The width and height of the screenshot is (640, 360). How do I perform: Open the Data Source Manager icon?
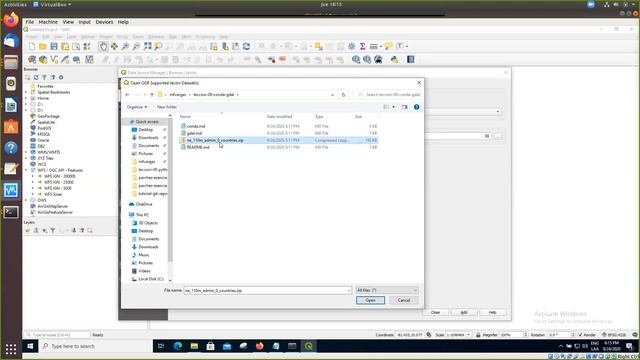coord(32,60)
